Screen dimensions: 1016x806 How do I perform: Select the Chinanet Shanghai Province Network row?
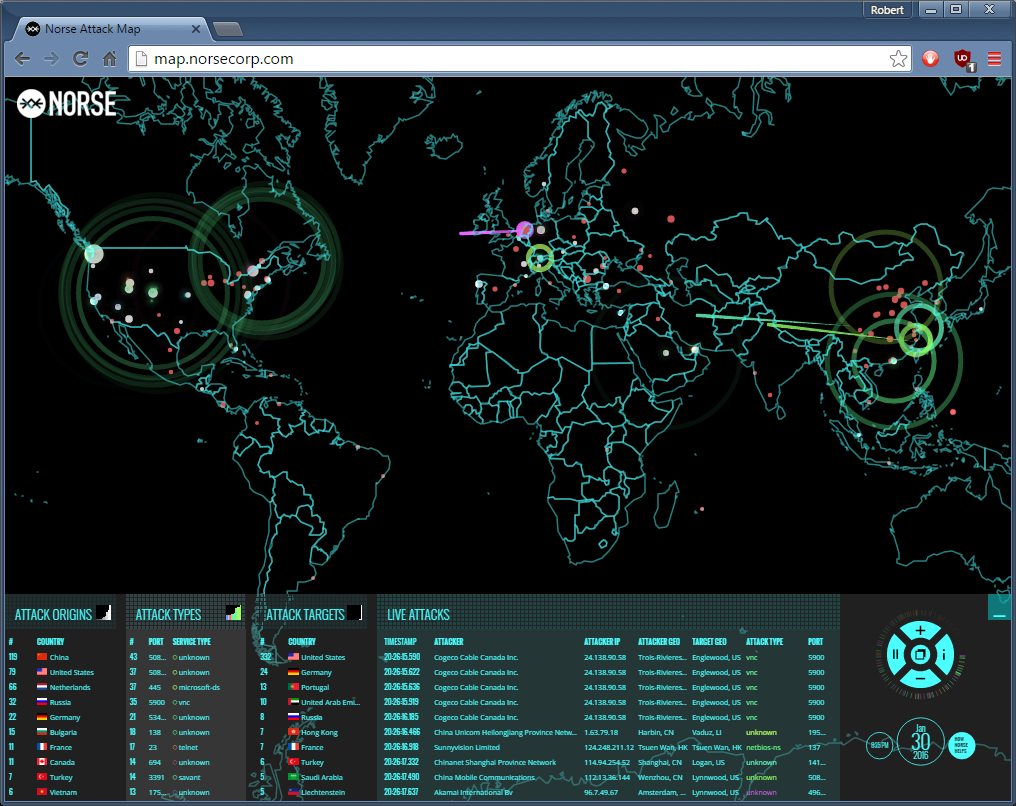pos(606,762)
